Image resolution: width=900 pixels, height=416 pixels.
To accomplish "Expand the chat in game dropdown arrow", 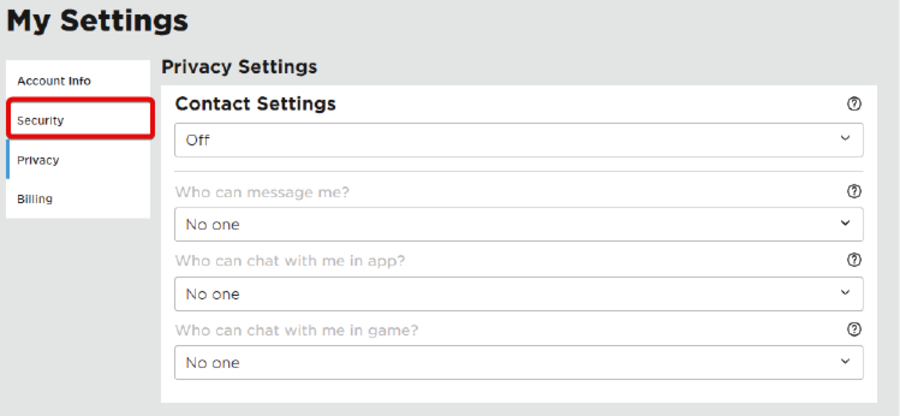I will pos(845,362).
